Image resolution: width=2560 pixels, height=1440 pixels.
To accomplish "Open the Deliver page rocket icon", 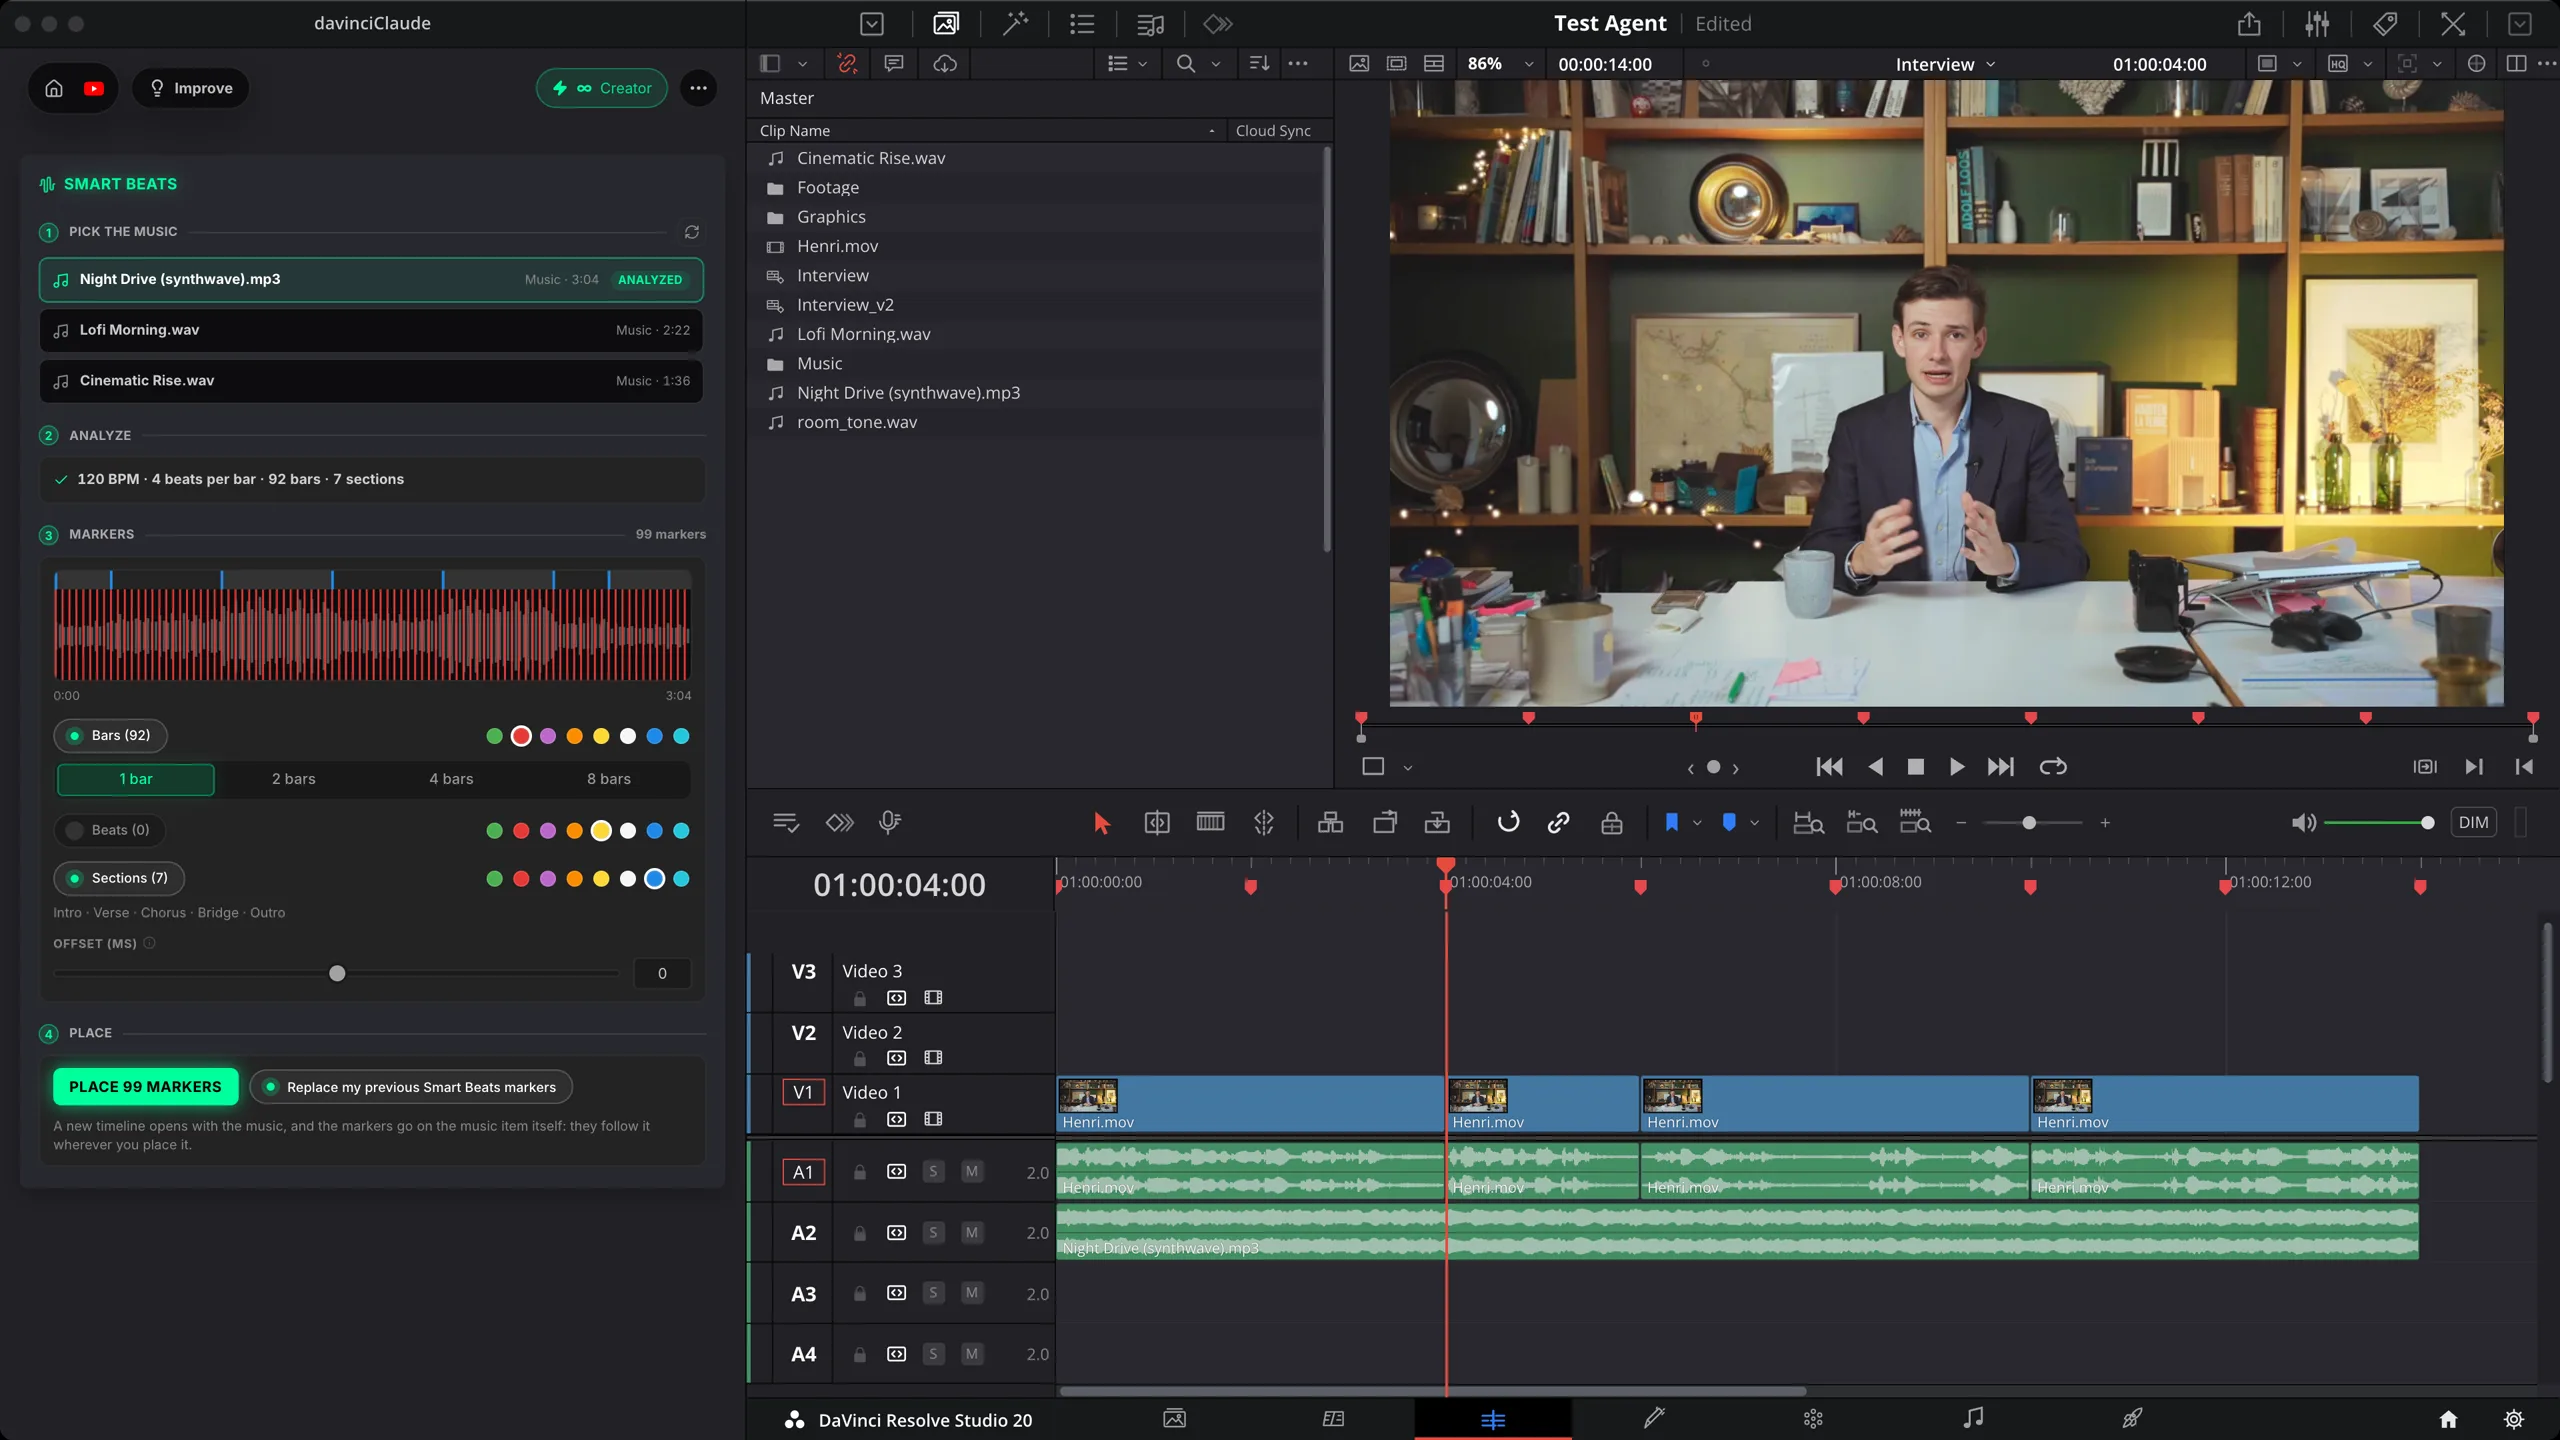I will [2131, 1418].
